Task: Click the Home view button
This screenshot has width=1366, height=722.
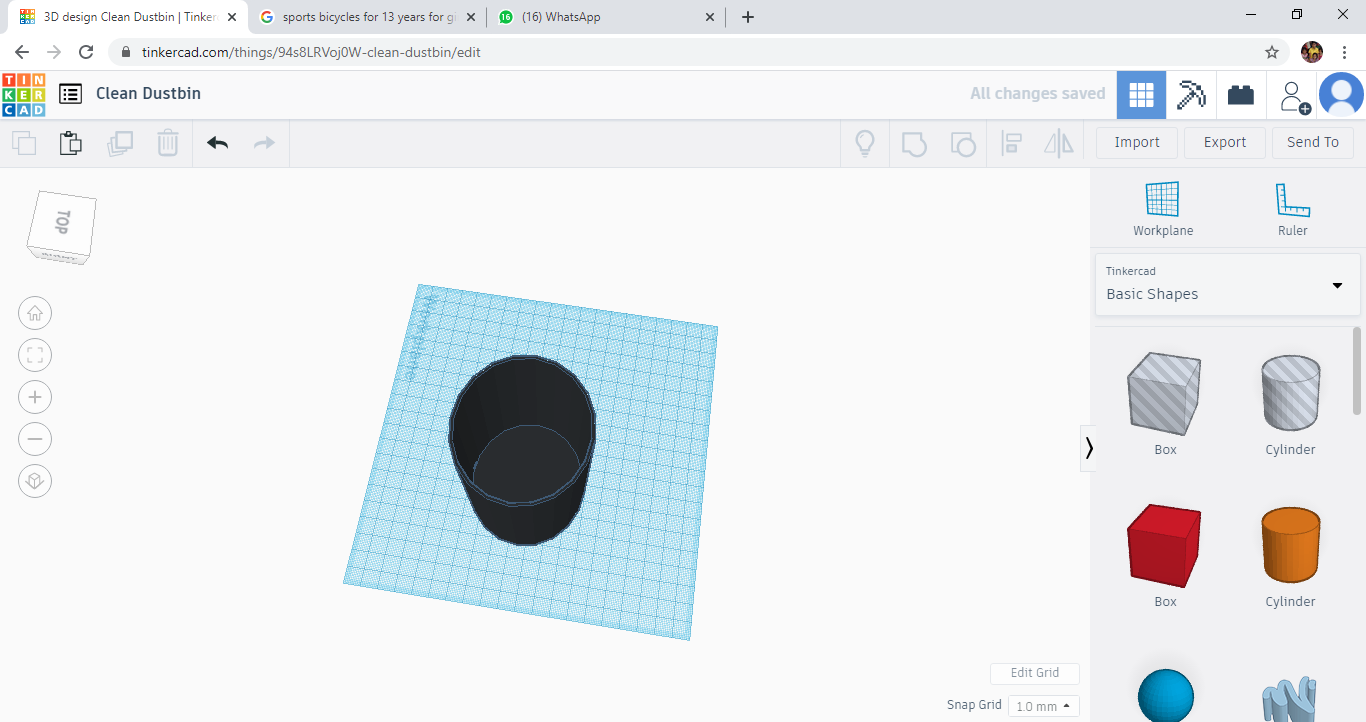Action: click(x=35, y=313)
